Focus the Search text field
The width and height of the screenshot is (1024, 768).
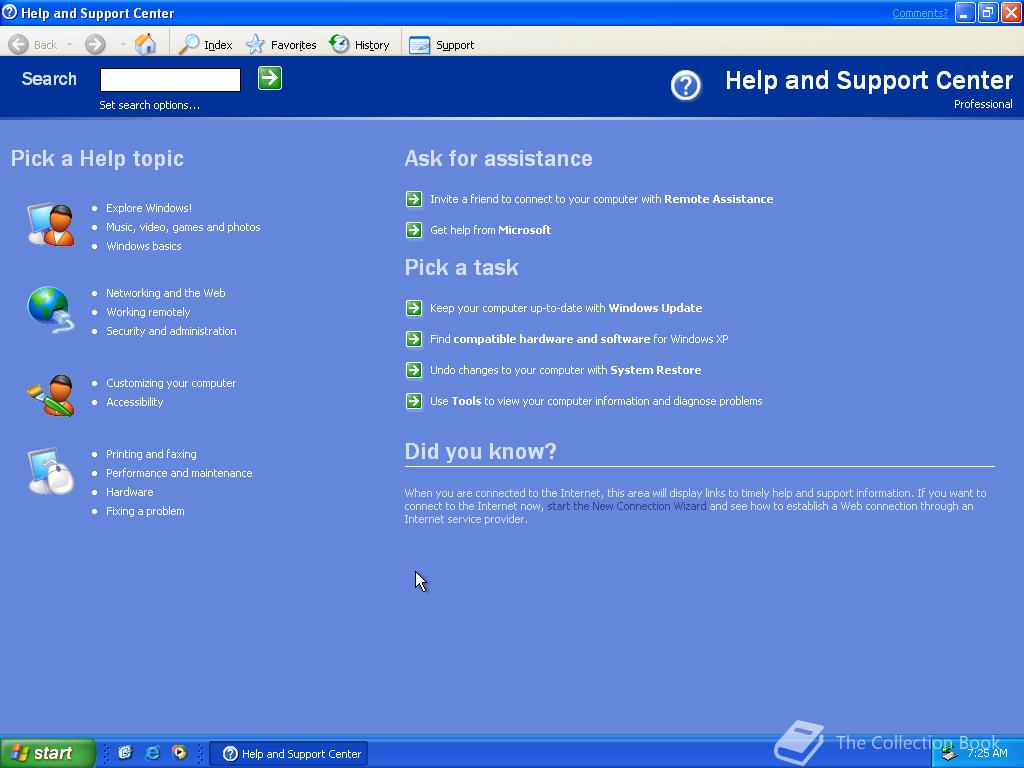[170, 80]
